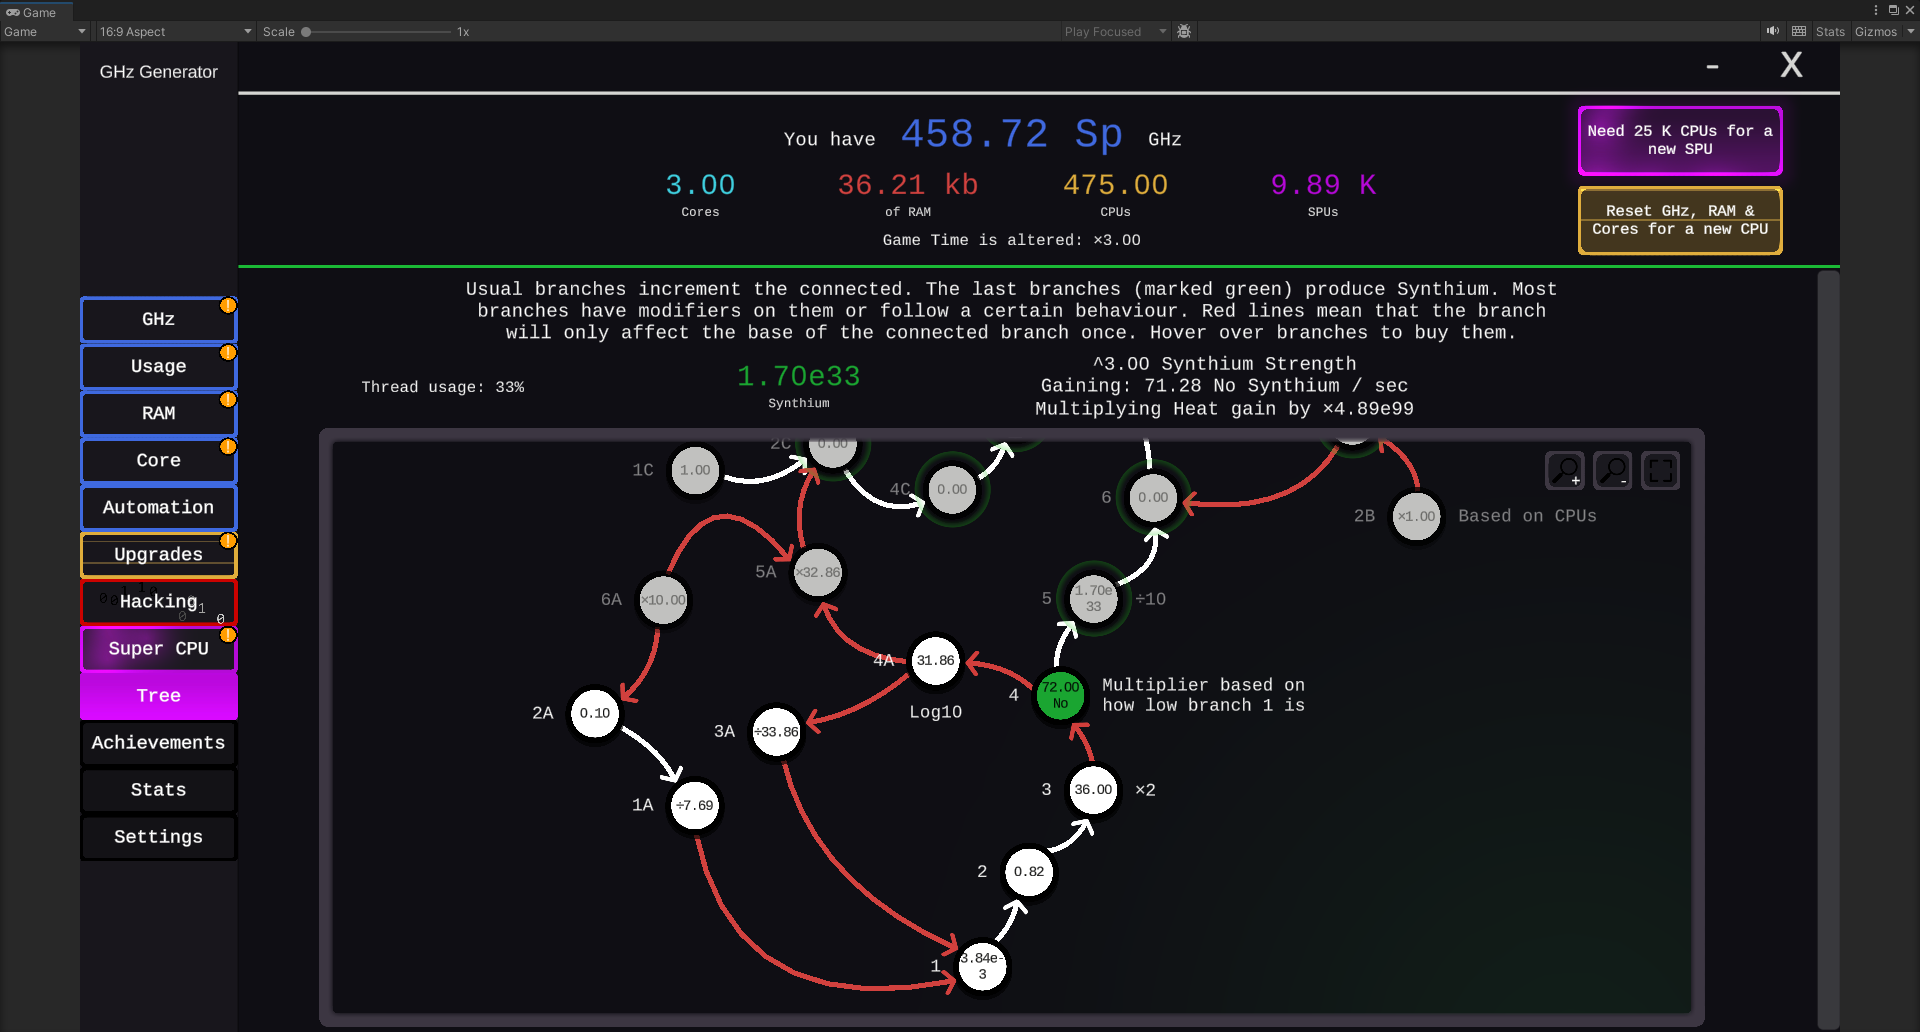
Task: Click the bug debug icon in toolbar
Action: coord(1184,31)
